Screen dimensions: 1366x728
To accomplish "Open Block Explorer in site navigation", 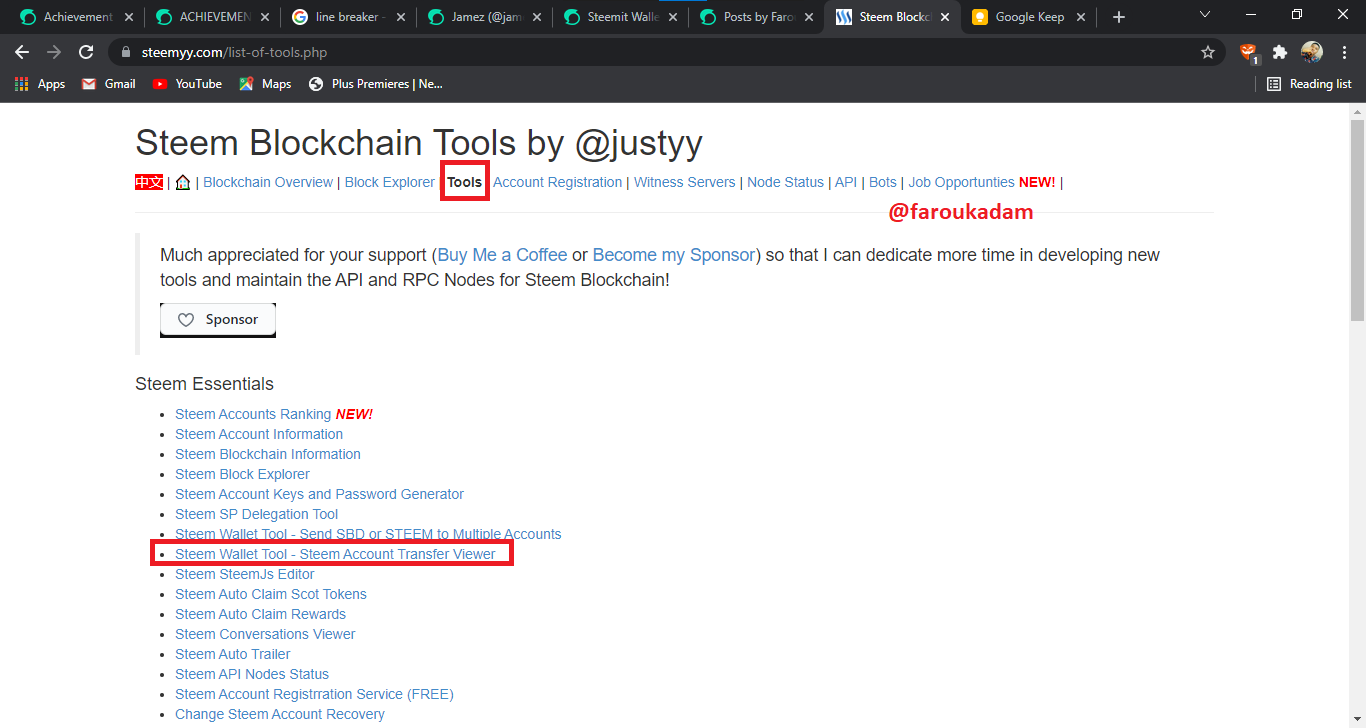I will pyautogui.click(x=390, y=182).
